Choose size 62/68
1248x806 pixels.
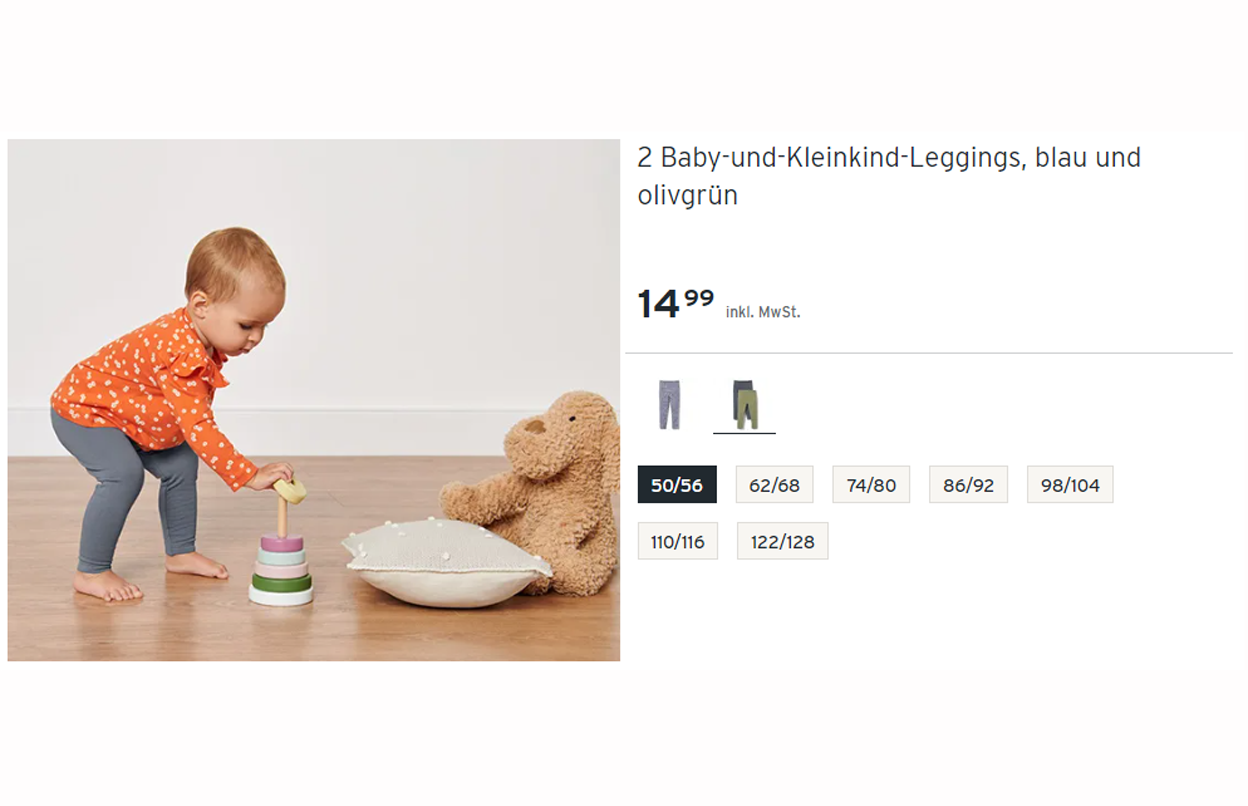(774, 485)
